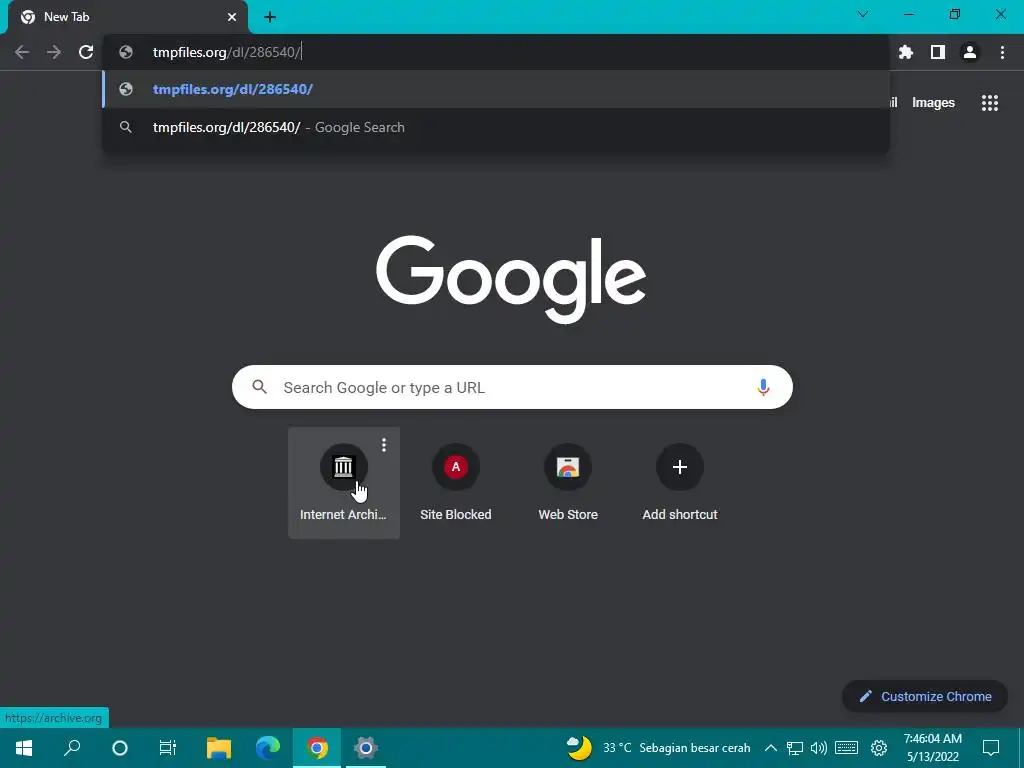Expand the tab search chevron
The width and height of the screenshot is (1024, 768).
pyautogui.click(x=863, y=14)
